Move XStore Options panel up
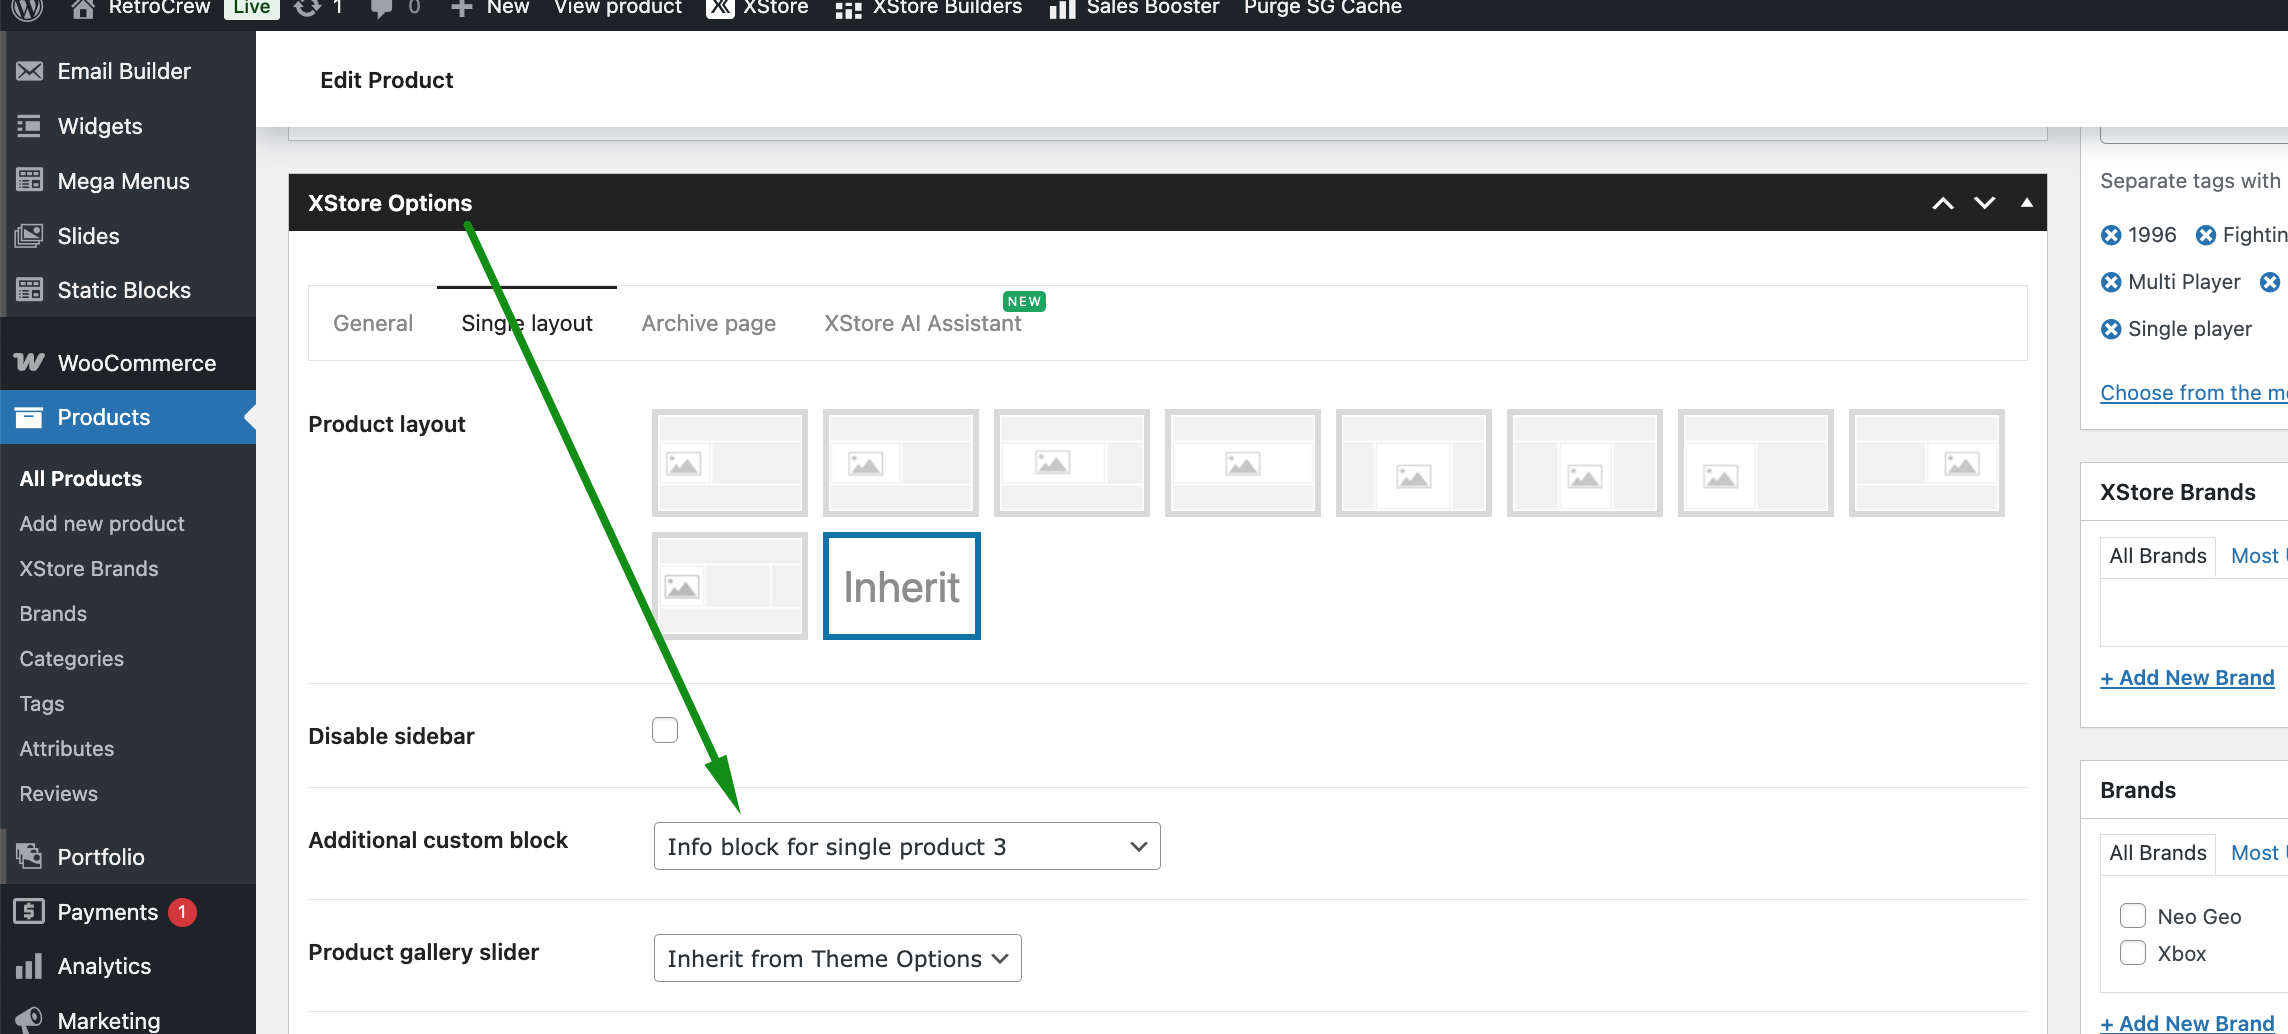 [x=1942, y=203]
